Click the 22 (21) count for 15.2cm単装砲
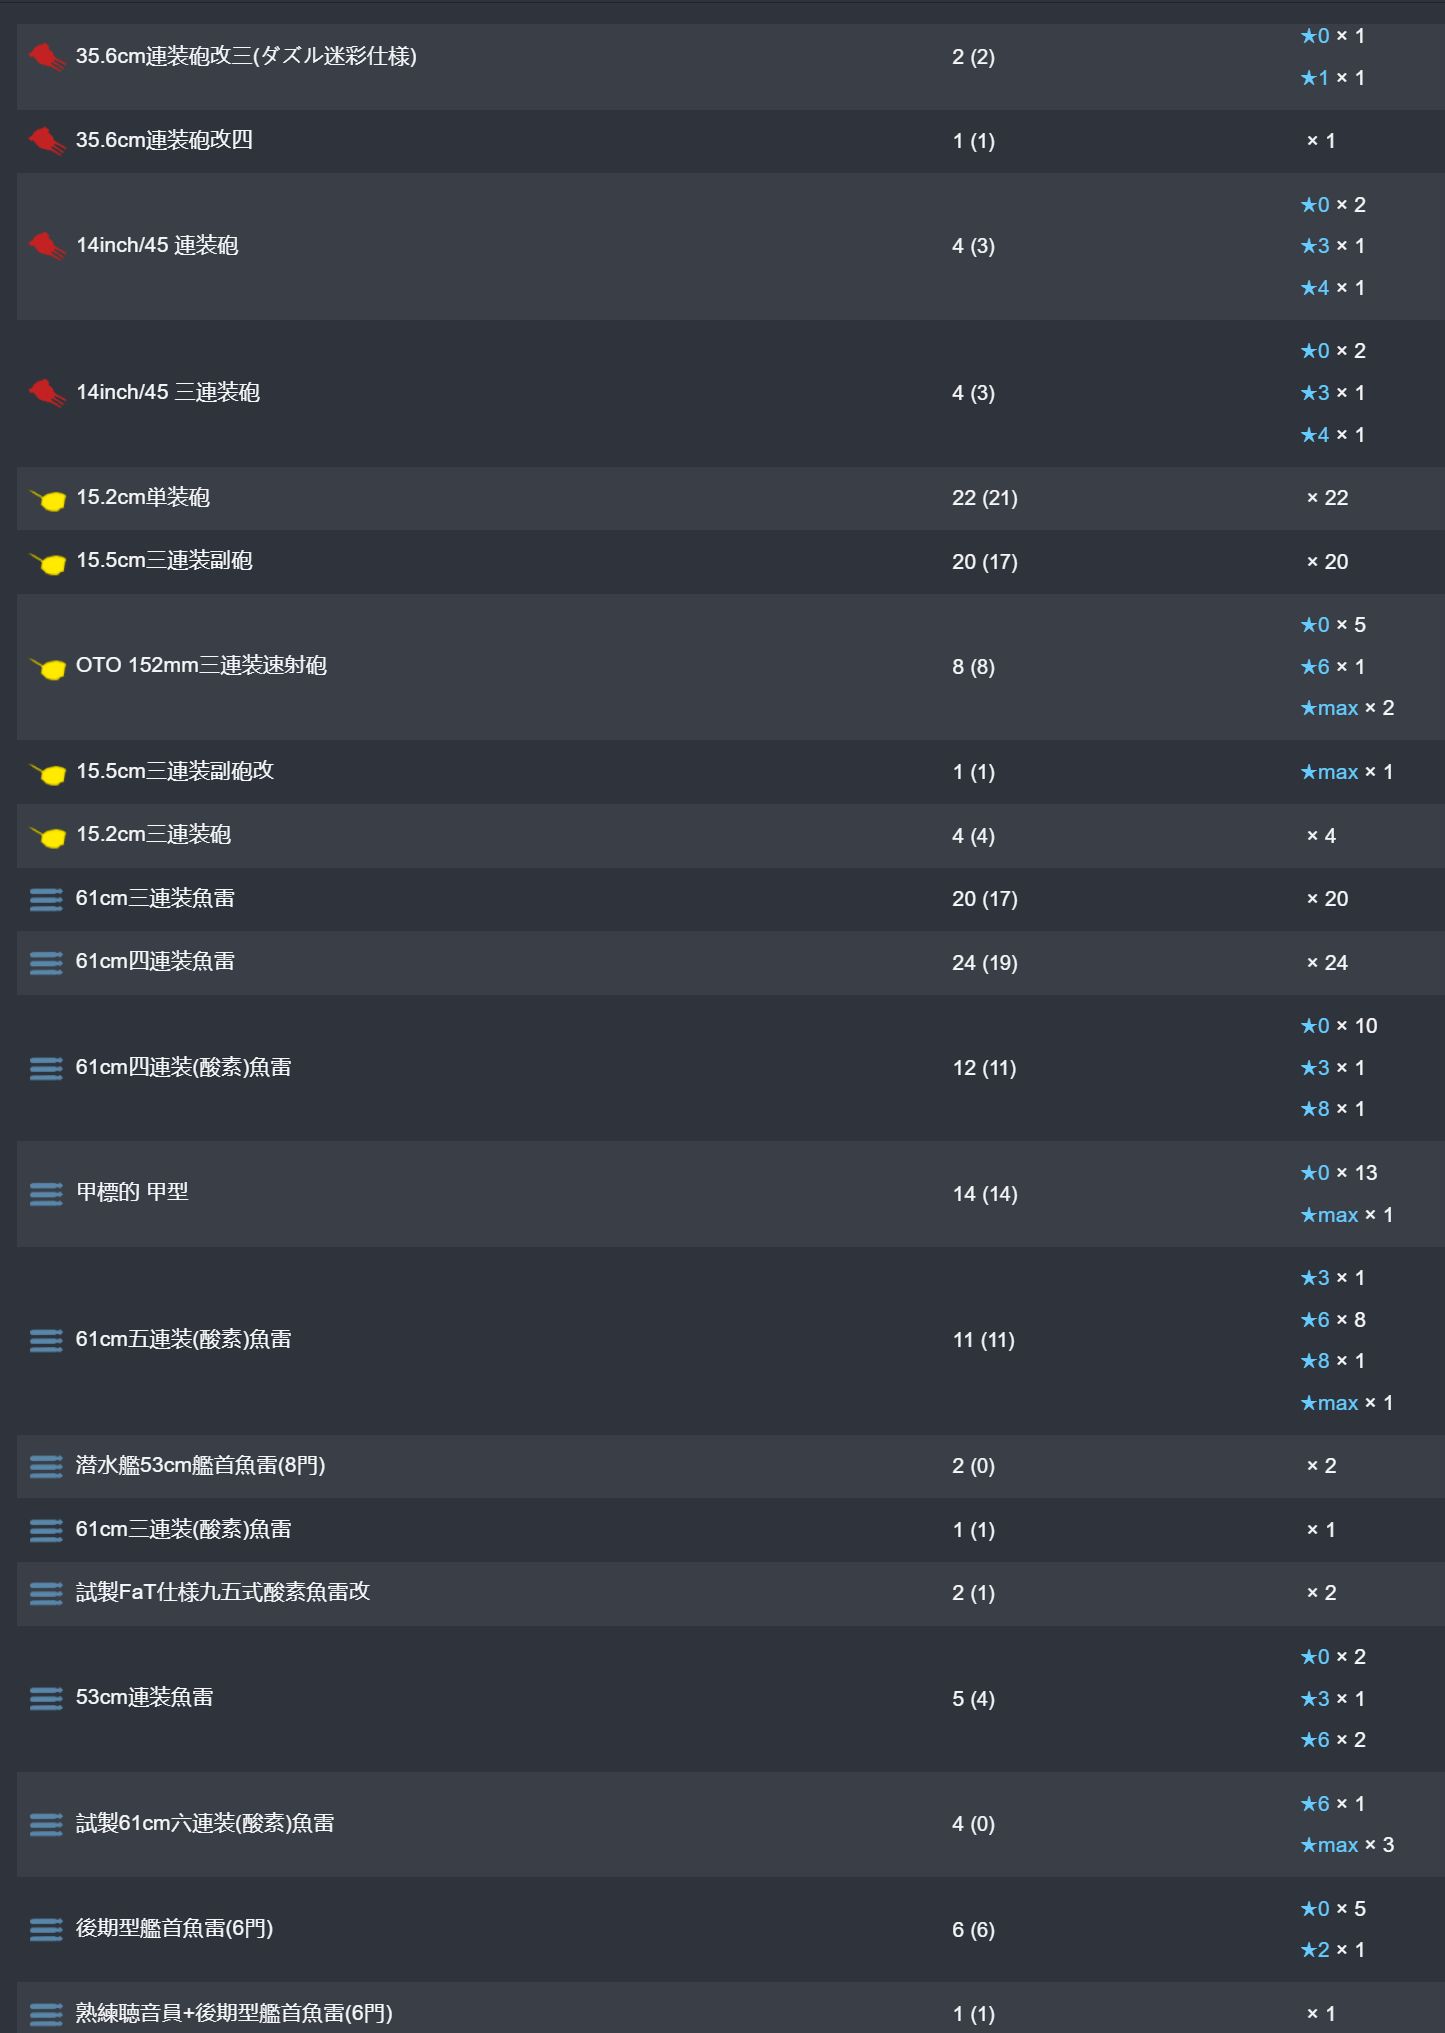 [985, 498]
